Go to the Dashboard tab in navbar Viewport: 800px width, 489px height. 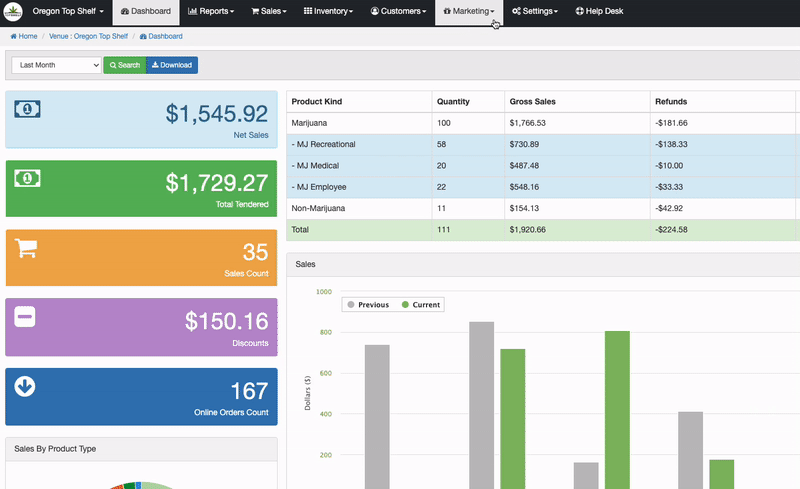click(x=146, y=11)
